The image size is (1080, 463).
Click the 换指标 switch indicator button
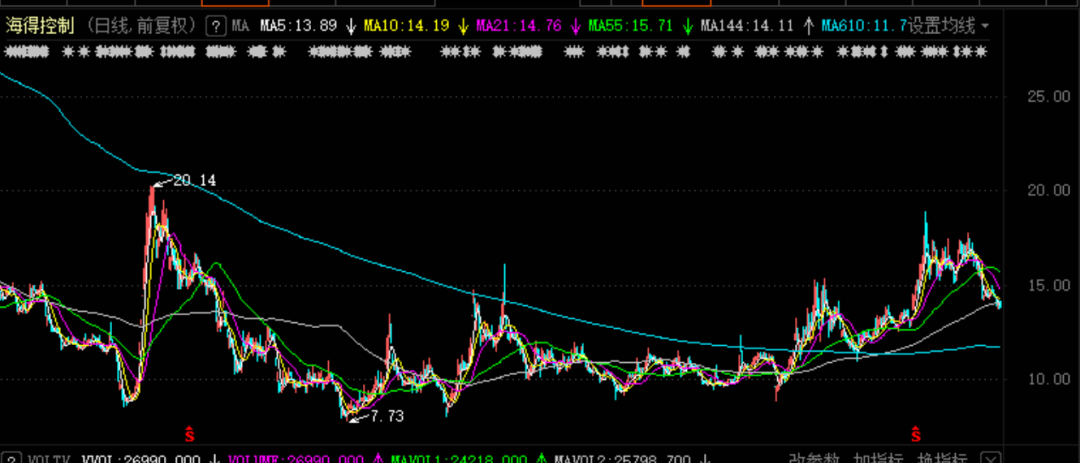943,457
